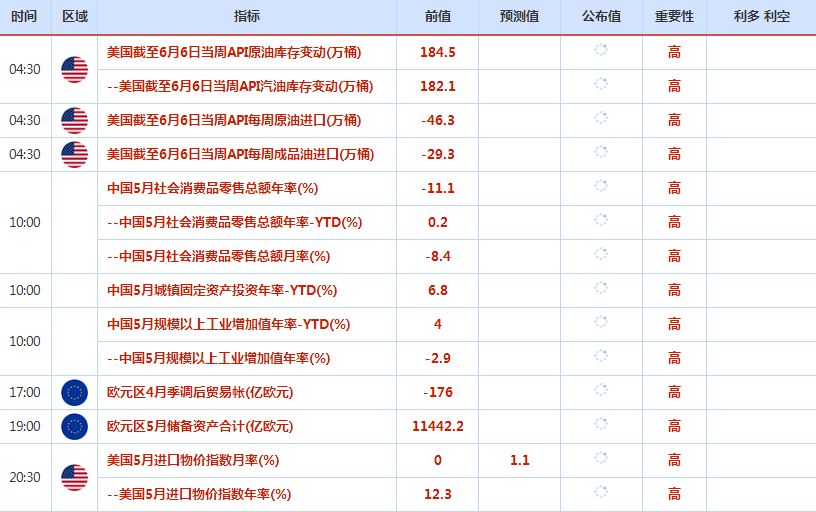Image resolution: width=816 pixels, height=512 pixels.
Task: Select the previous value 182.1
Action: (438, 86)
